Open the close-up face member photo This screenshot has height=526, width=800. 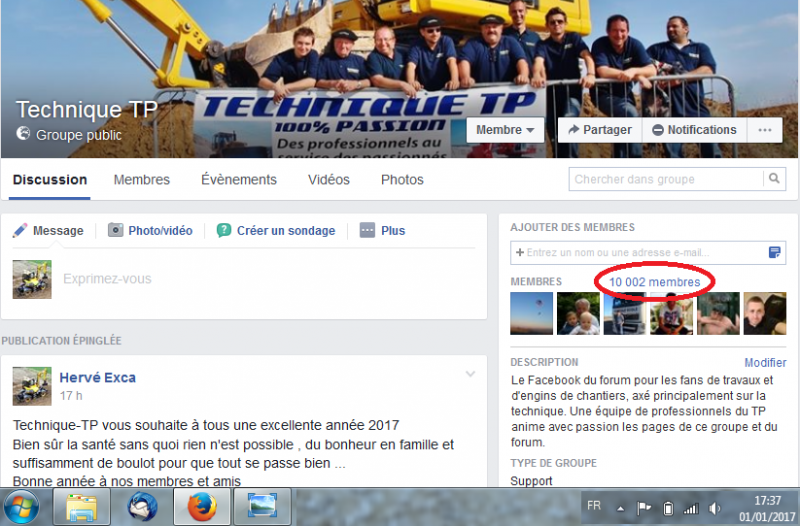[765, 313]
